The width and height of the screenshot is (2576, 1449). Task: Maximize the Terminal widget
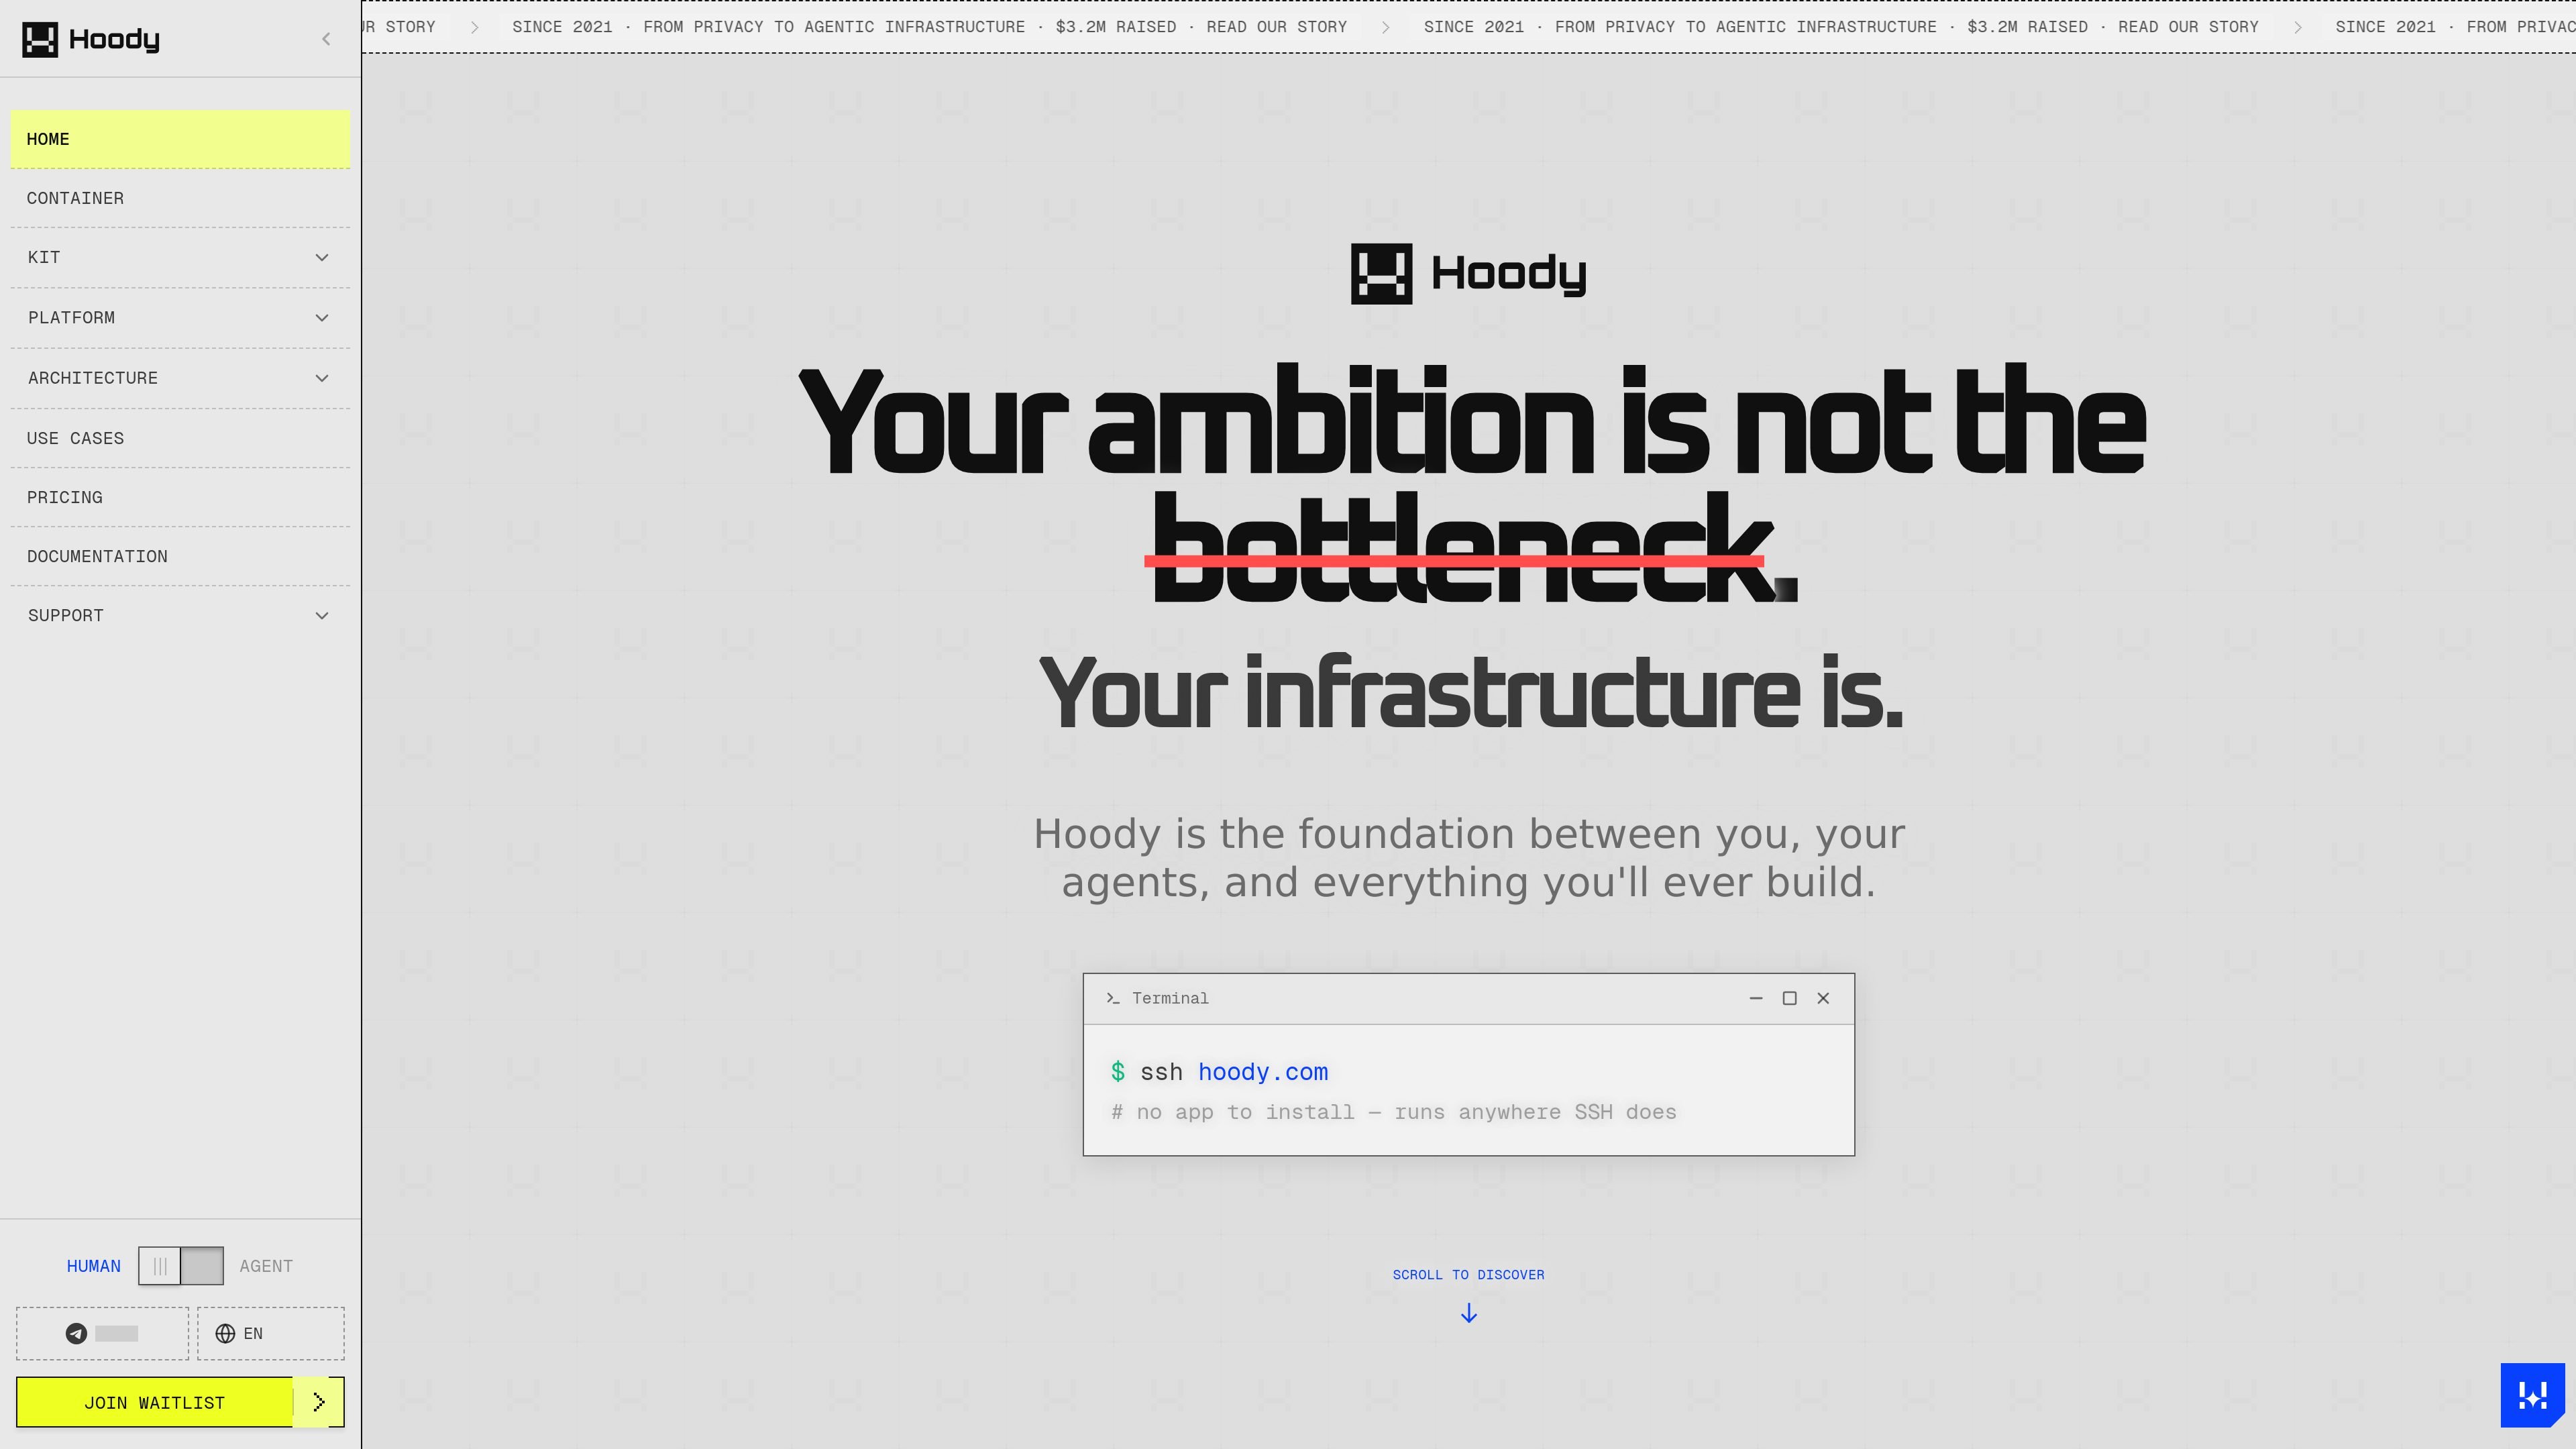[x=1789, y=998]
